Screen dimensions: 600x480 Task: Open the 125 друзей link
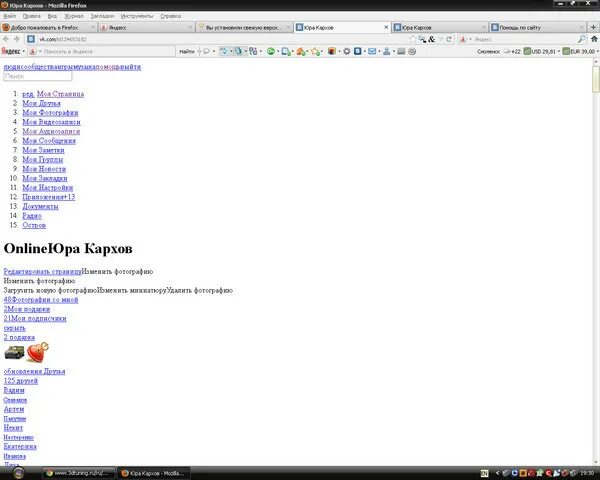[x=21, y=380]
